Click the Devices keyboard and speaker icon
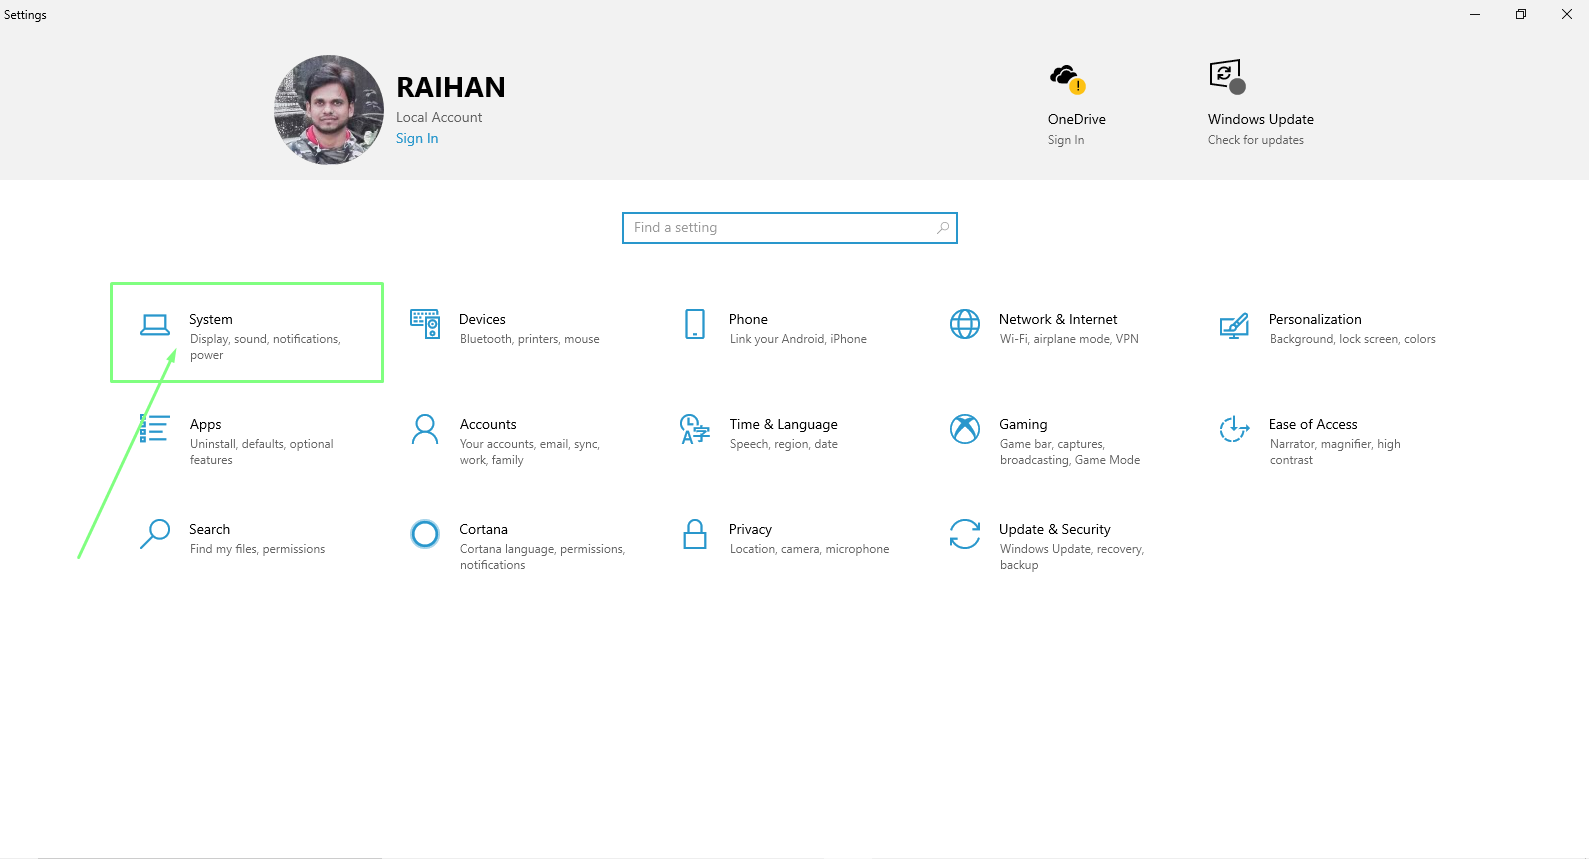 click(425, 324)
